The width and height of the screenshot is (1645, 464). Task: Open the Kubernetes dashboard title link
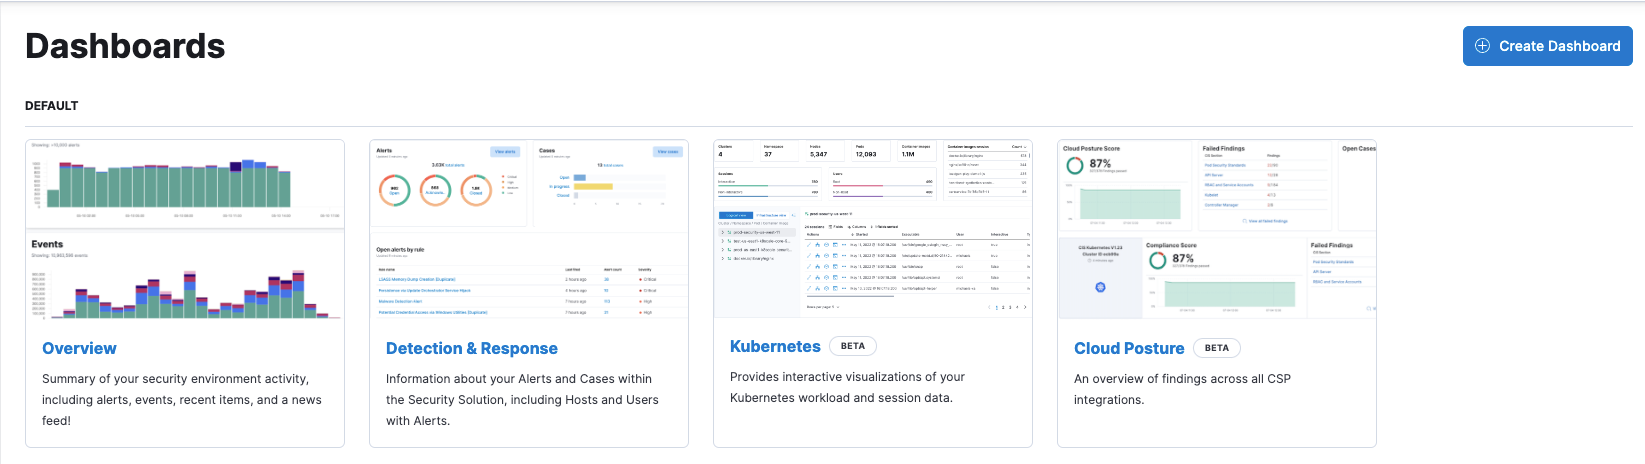coord(774,346)
